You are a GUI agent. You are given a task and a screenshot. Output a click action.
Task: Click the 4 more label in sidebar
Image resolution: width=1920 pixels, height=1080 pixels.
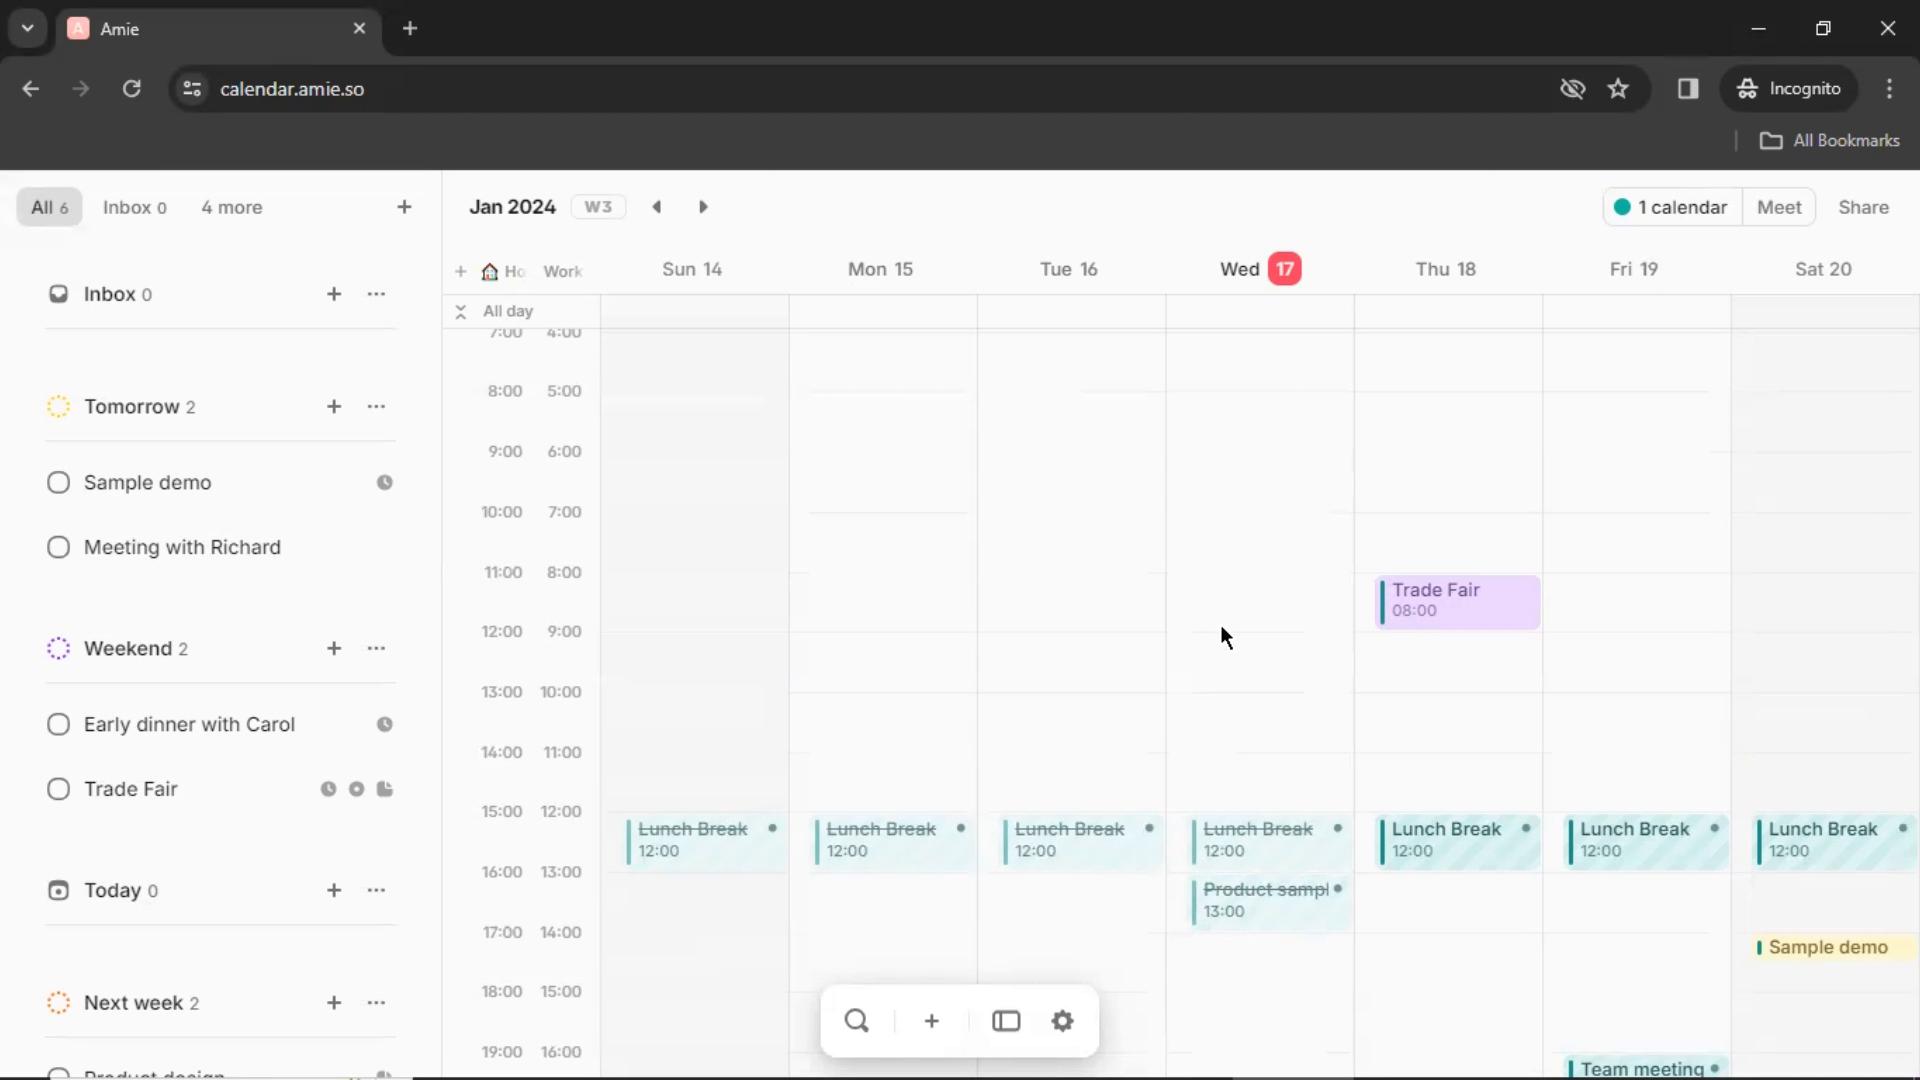(232, 207)
